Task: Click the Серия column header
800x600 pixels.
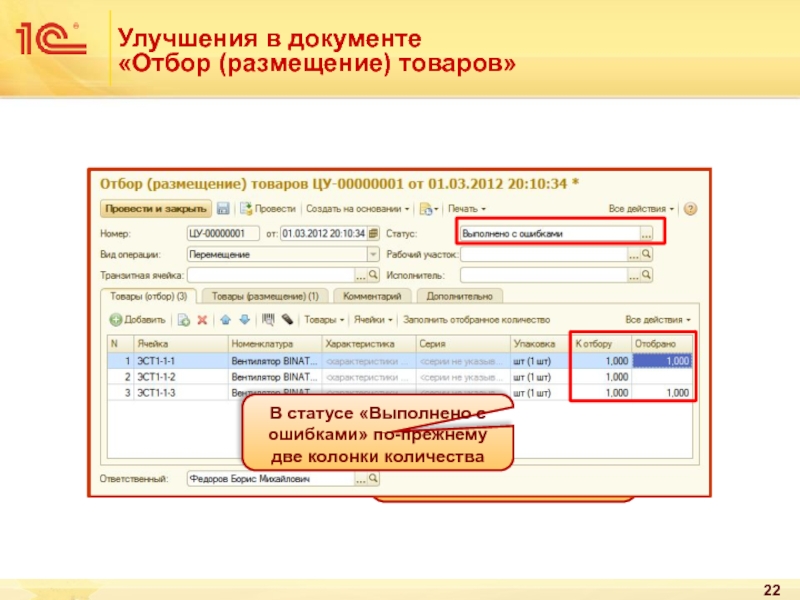Action: pos(463,344)
